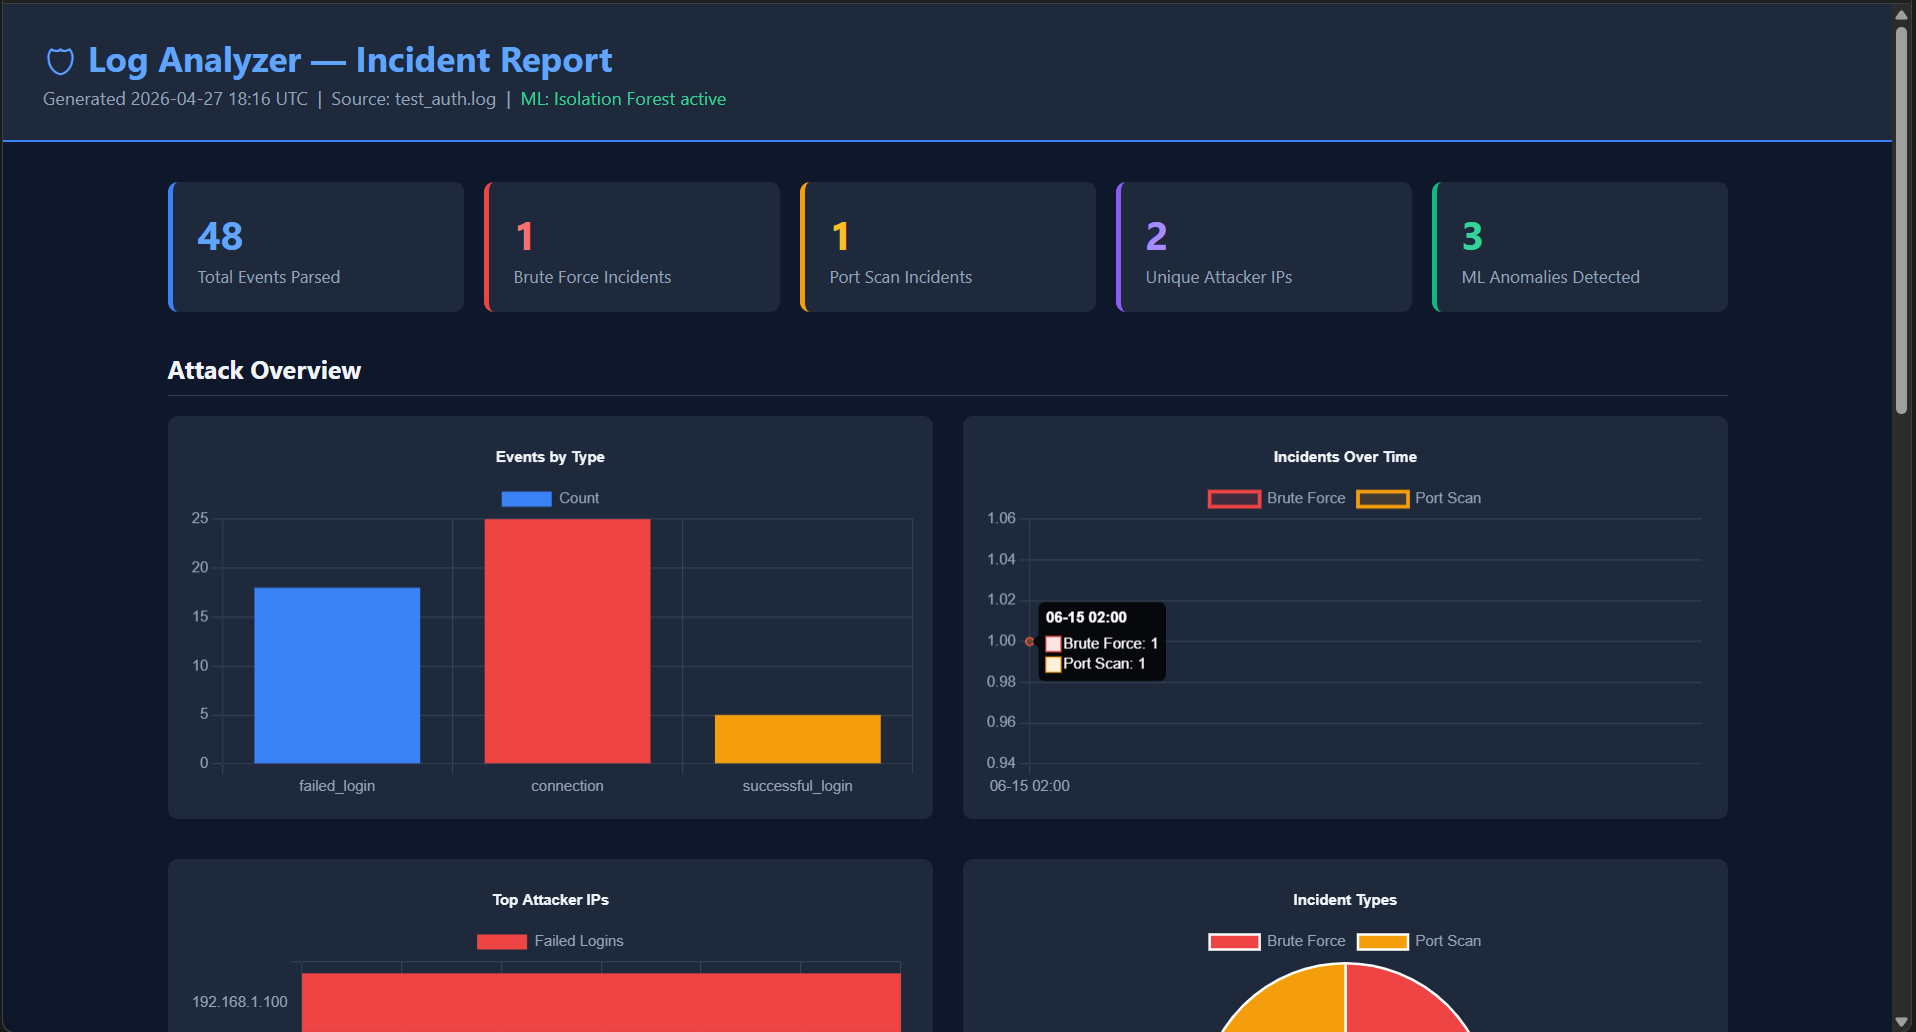Open the Unique Attacker IPs card
The height and width of the screenshot is (1032, 1916).
(x=1264, y=247)
